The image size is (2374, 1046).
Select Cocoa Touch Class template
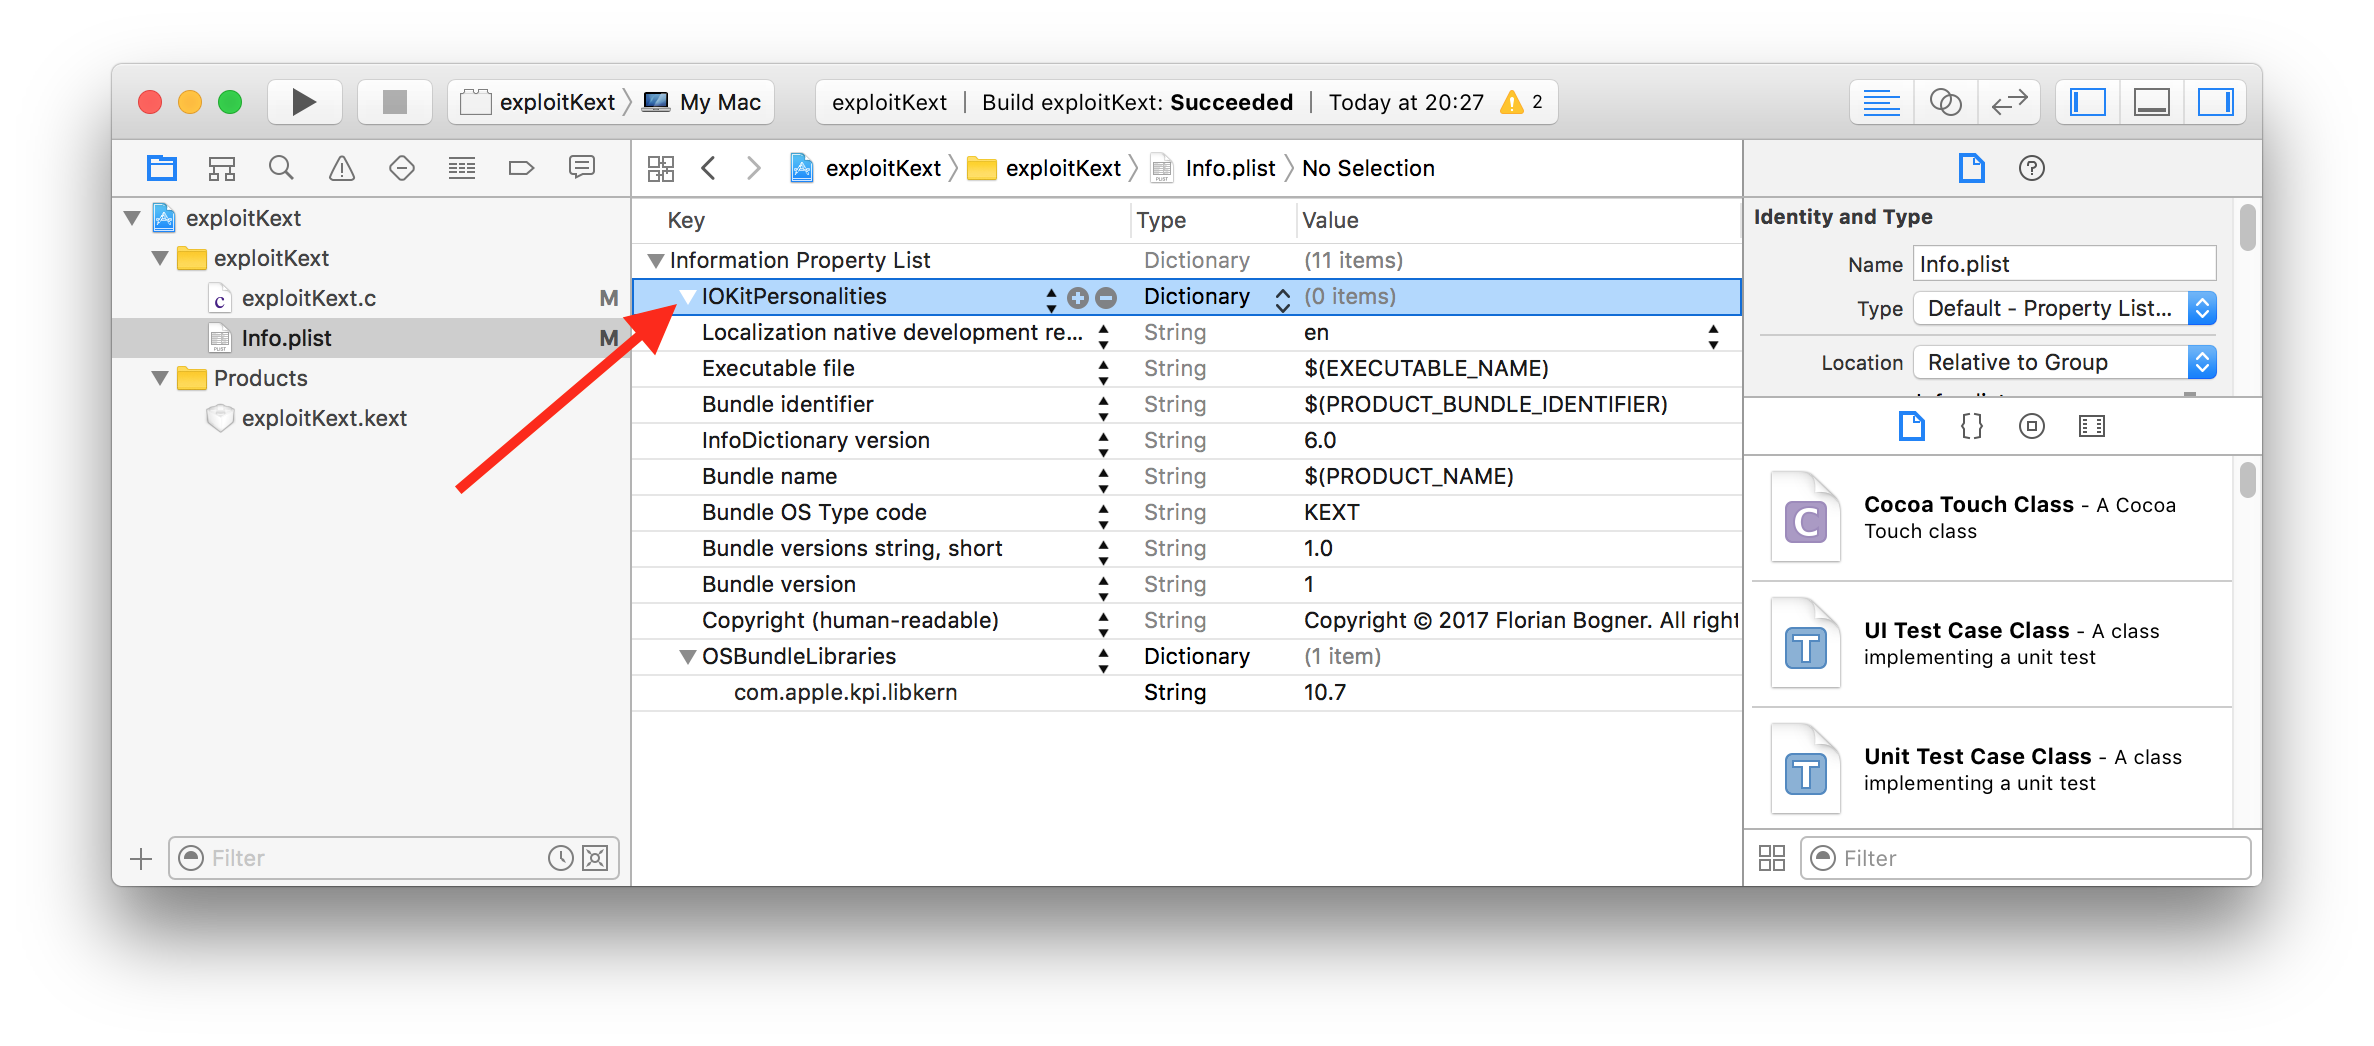click(x=1991, y=518)
